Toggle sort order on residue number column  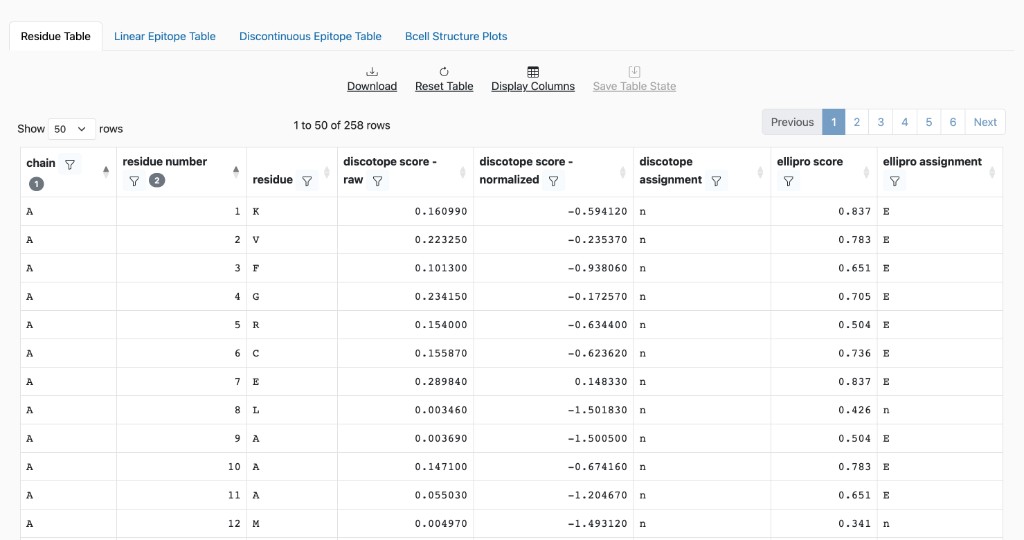pyautogui.click(x=236, y=171)
